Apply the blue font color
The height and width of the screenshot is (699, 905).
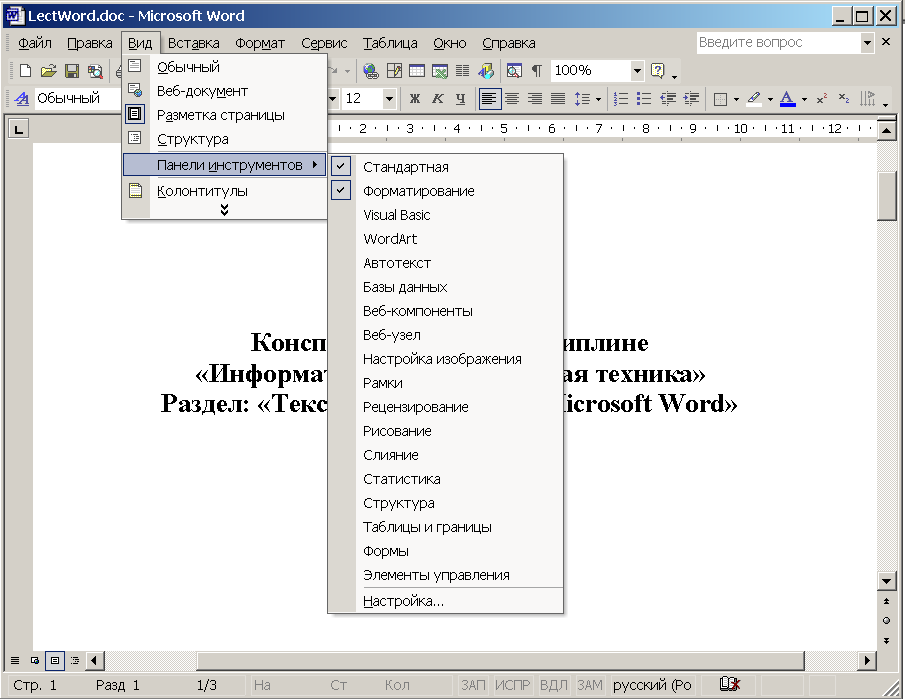[787, 99]
